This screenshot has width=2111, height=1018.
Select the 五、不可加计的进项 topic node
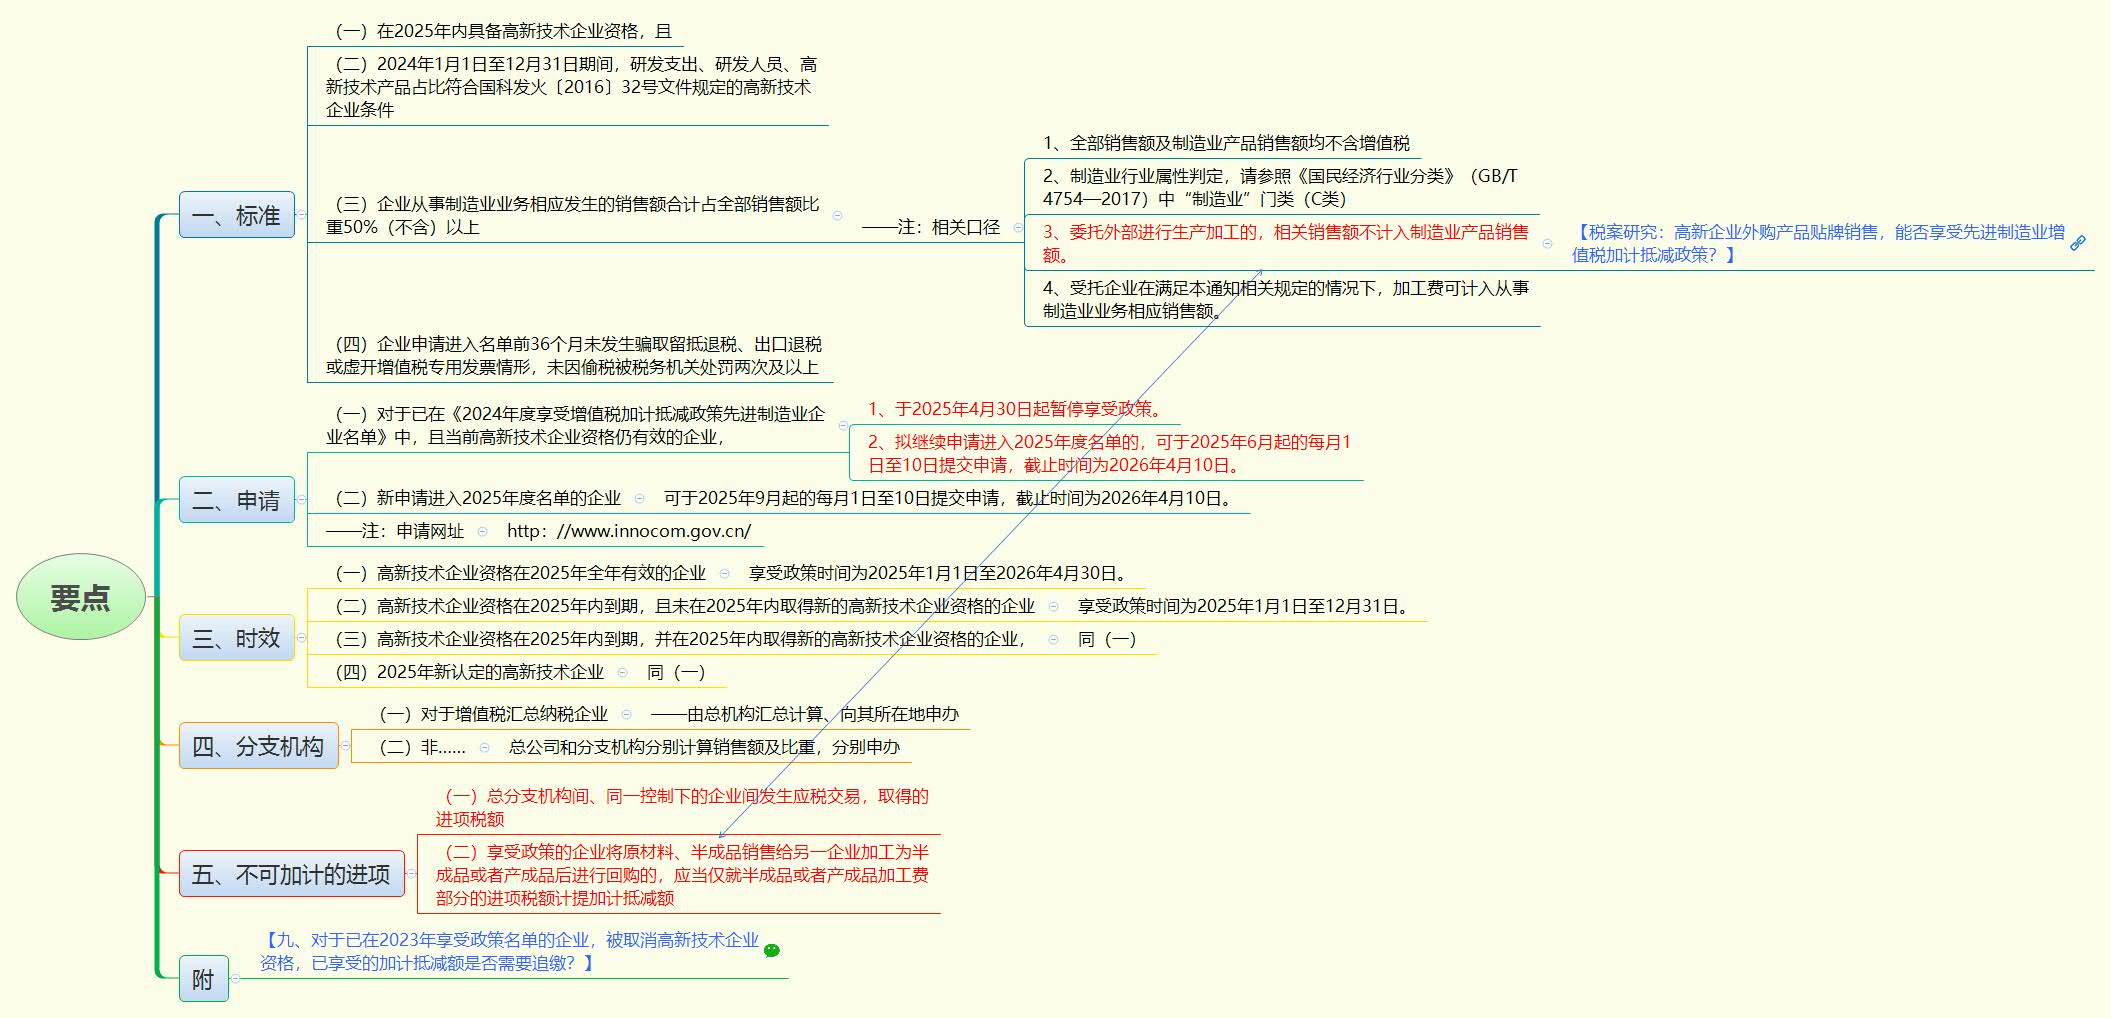pyautogui.click(x=292, y=874)
